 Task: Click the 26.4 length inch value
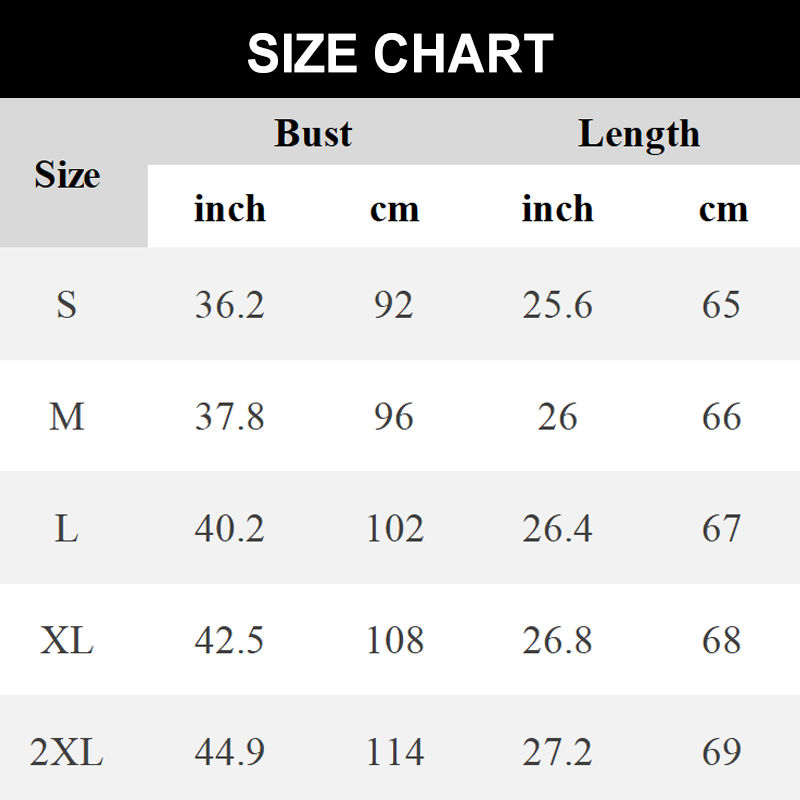[x=557, y=528]
